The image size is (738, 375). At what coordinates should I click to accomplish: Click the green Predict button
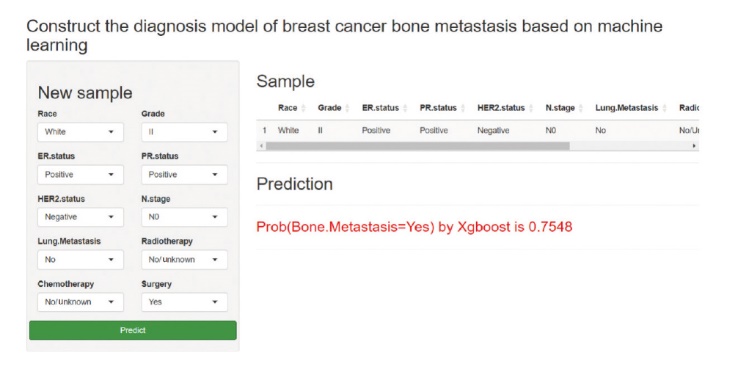coord(133,330)
